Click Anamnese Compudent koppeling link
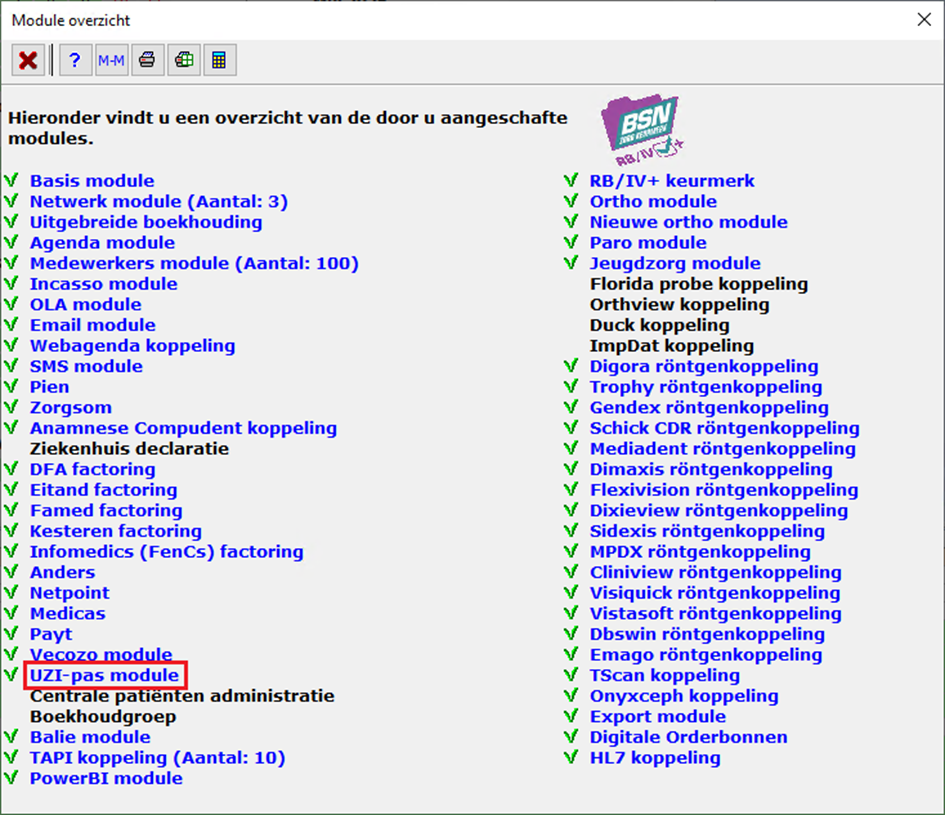 click(184, 428)
